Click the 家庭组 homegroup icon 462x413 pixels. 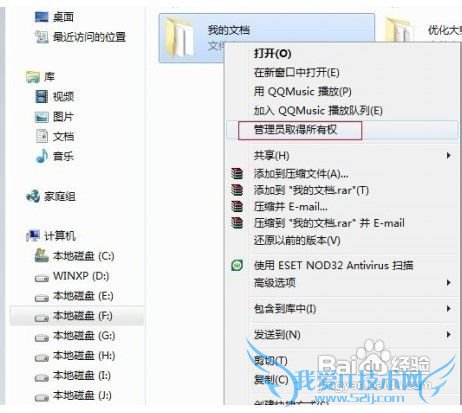33,196
